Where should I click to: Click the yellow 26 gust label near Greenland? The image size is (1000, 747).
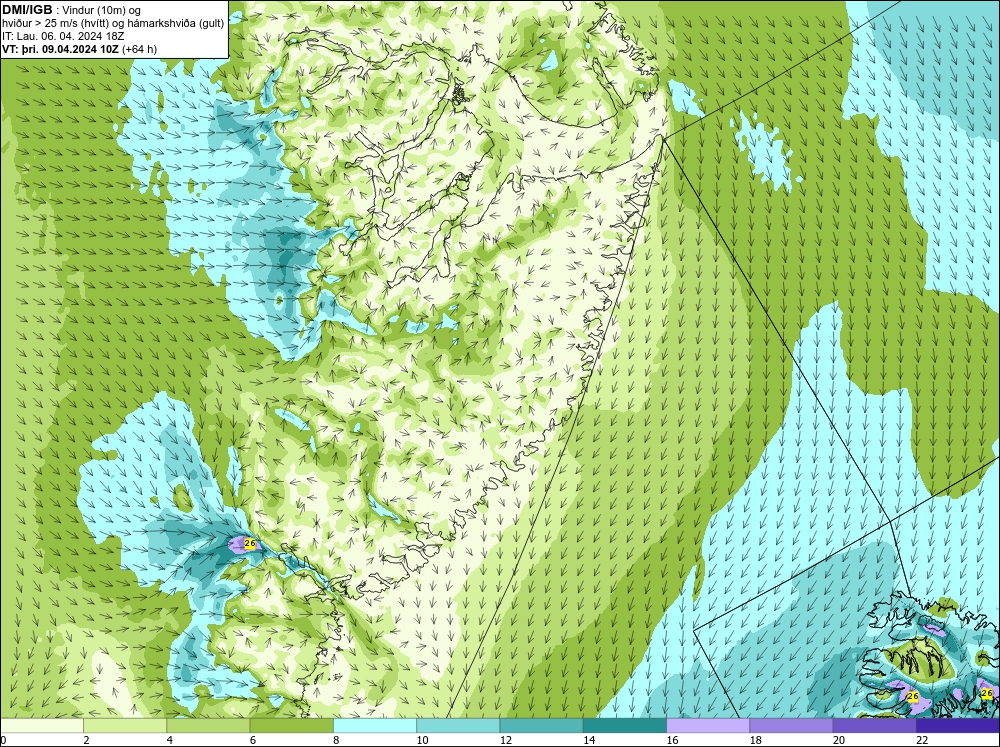tap(250, 544)
